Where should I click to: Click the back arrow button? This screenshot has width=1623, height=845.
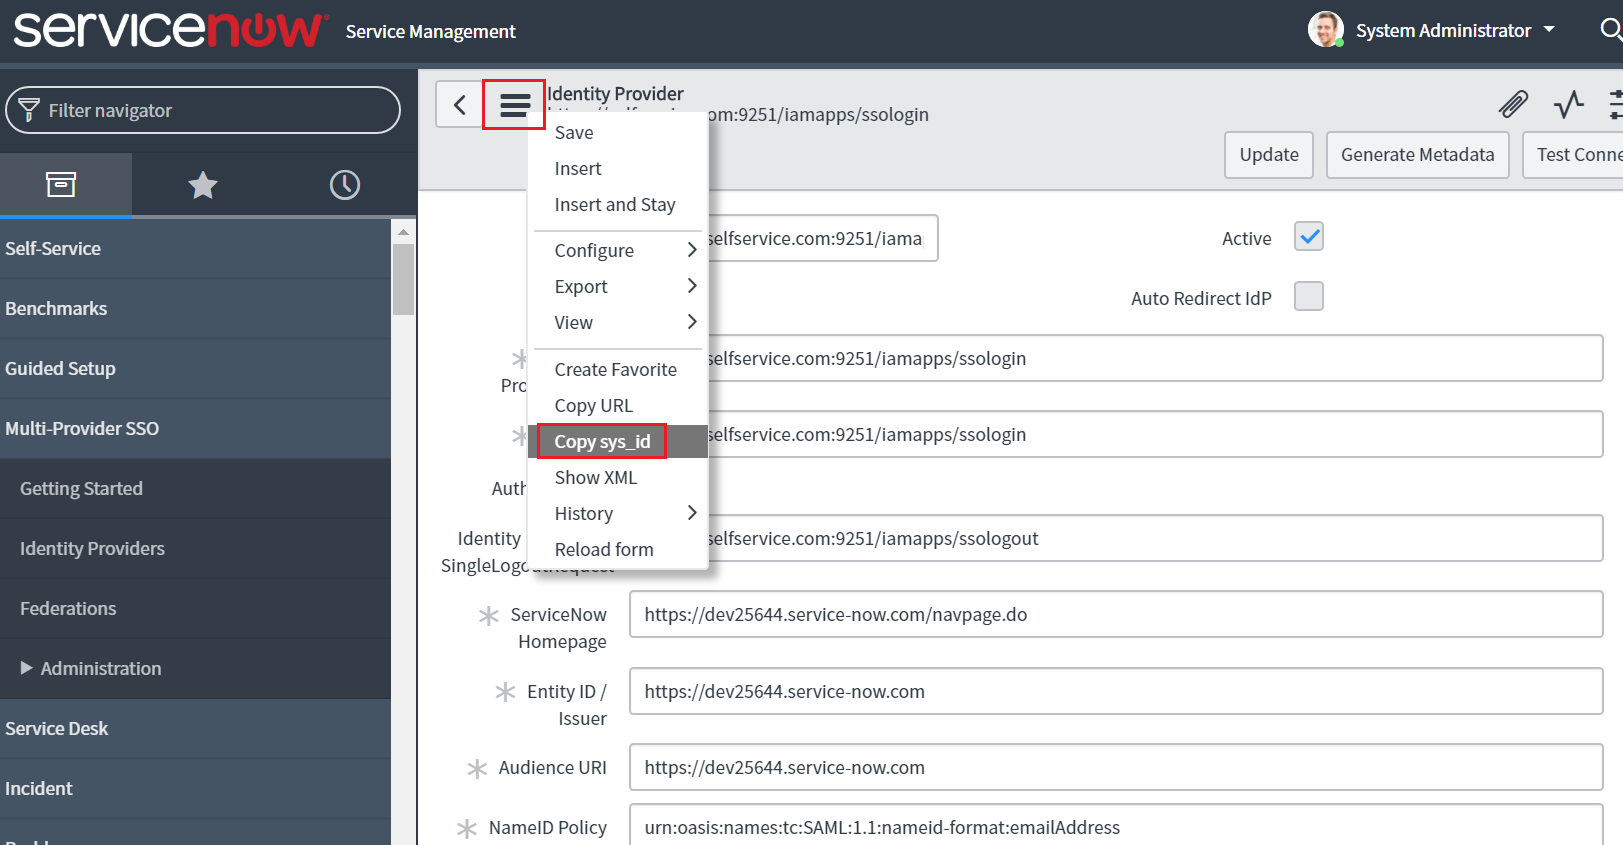click(460, 104)
